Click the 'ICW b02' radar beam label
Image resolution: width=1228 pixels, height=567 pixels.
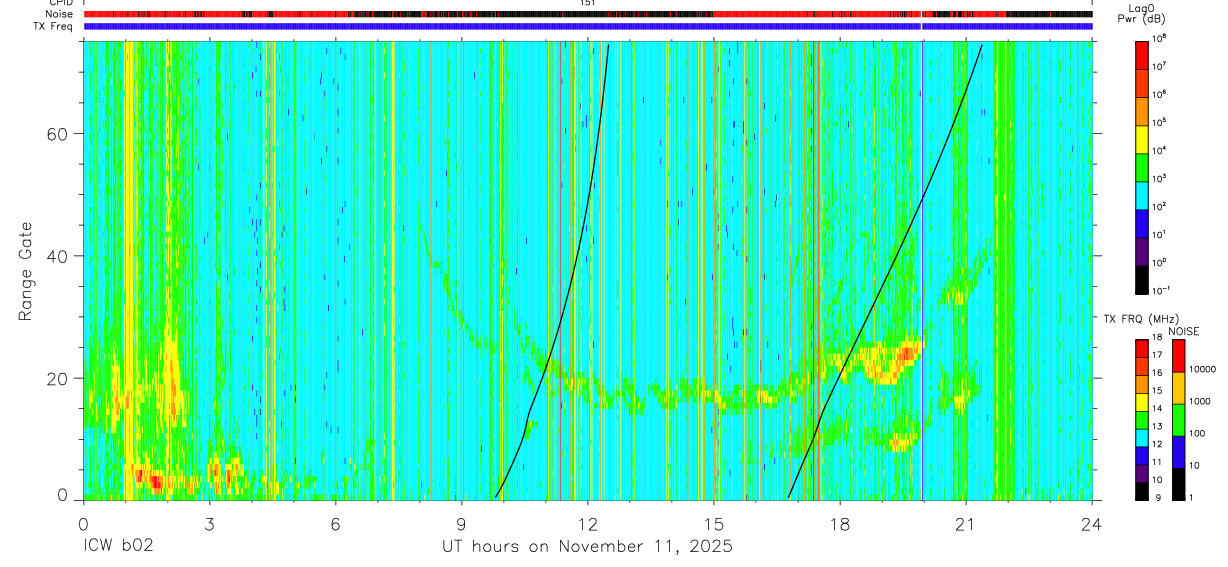[x=118, y=547]
